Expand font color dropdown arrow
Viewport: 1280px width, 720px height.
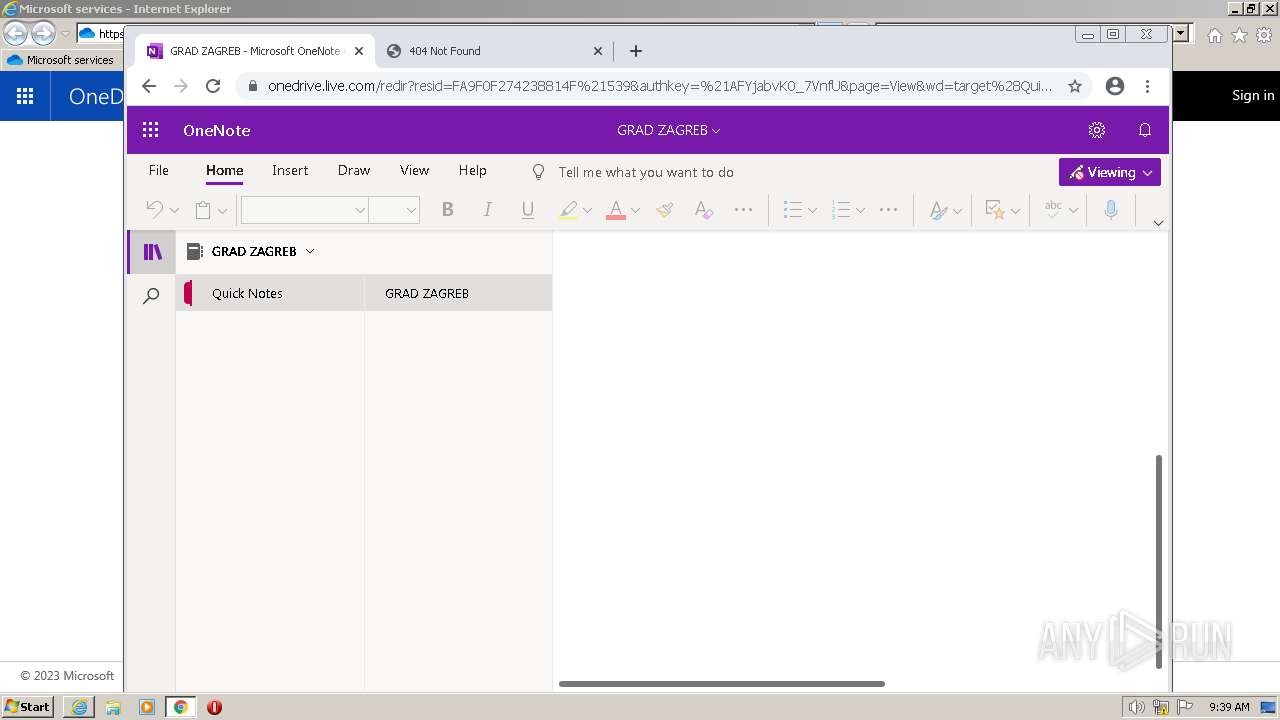click(x=635, y=210)
